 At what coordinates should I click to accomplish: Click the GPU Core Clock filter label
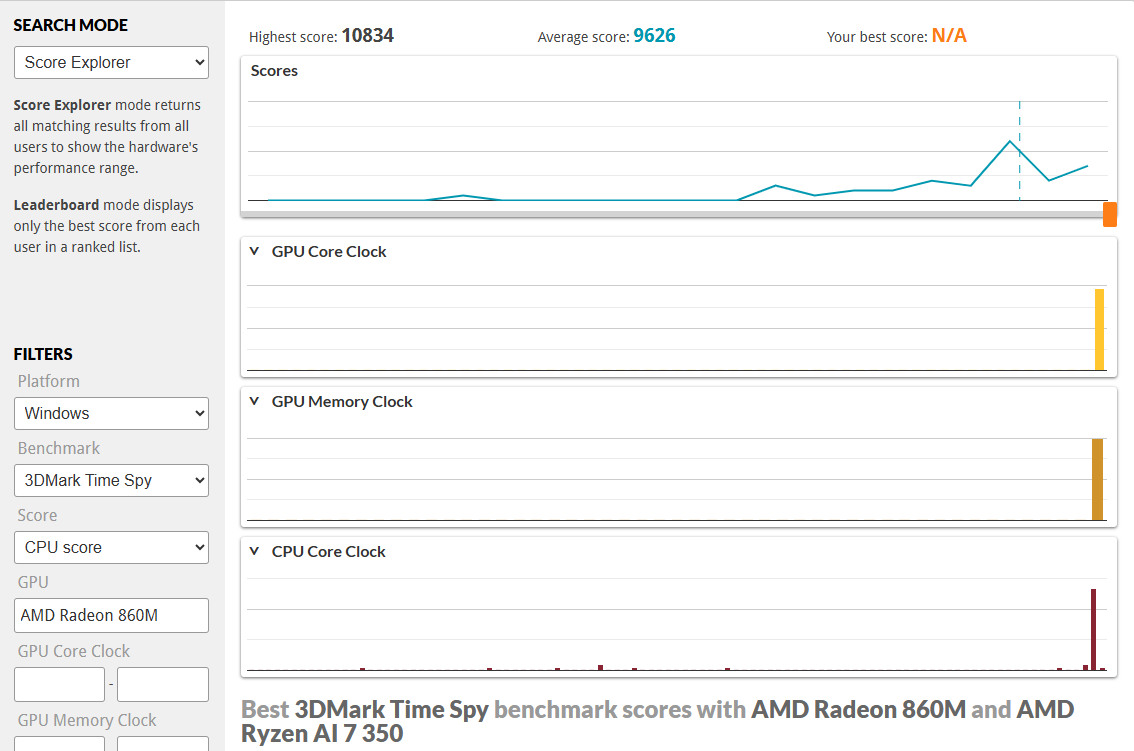point(74,651)
